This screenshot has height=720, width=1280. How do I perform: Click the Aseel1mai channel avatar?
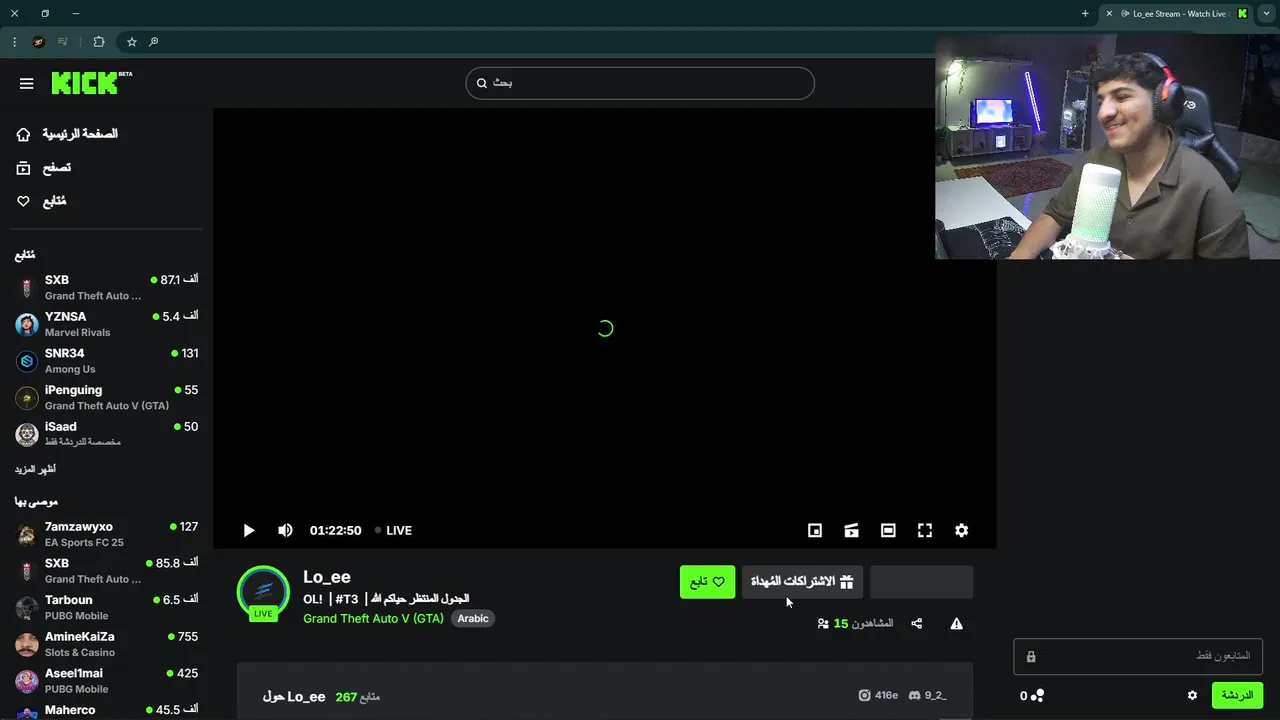click(27, 681)
